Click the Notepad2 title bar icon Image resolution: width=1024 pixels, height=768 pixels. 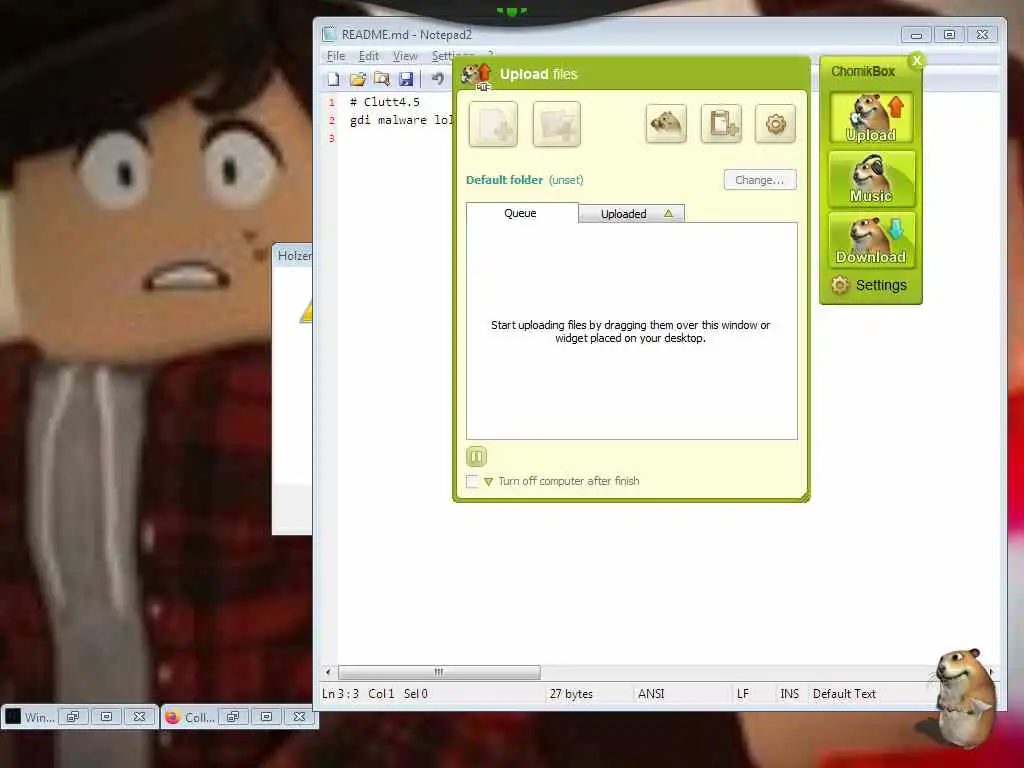click(329, 34)
